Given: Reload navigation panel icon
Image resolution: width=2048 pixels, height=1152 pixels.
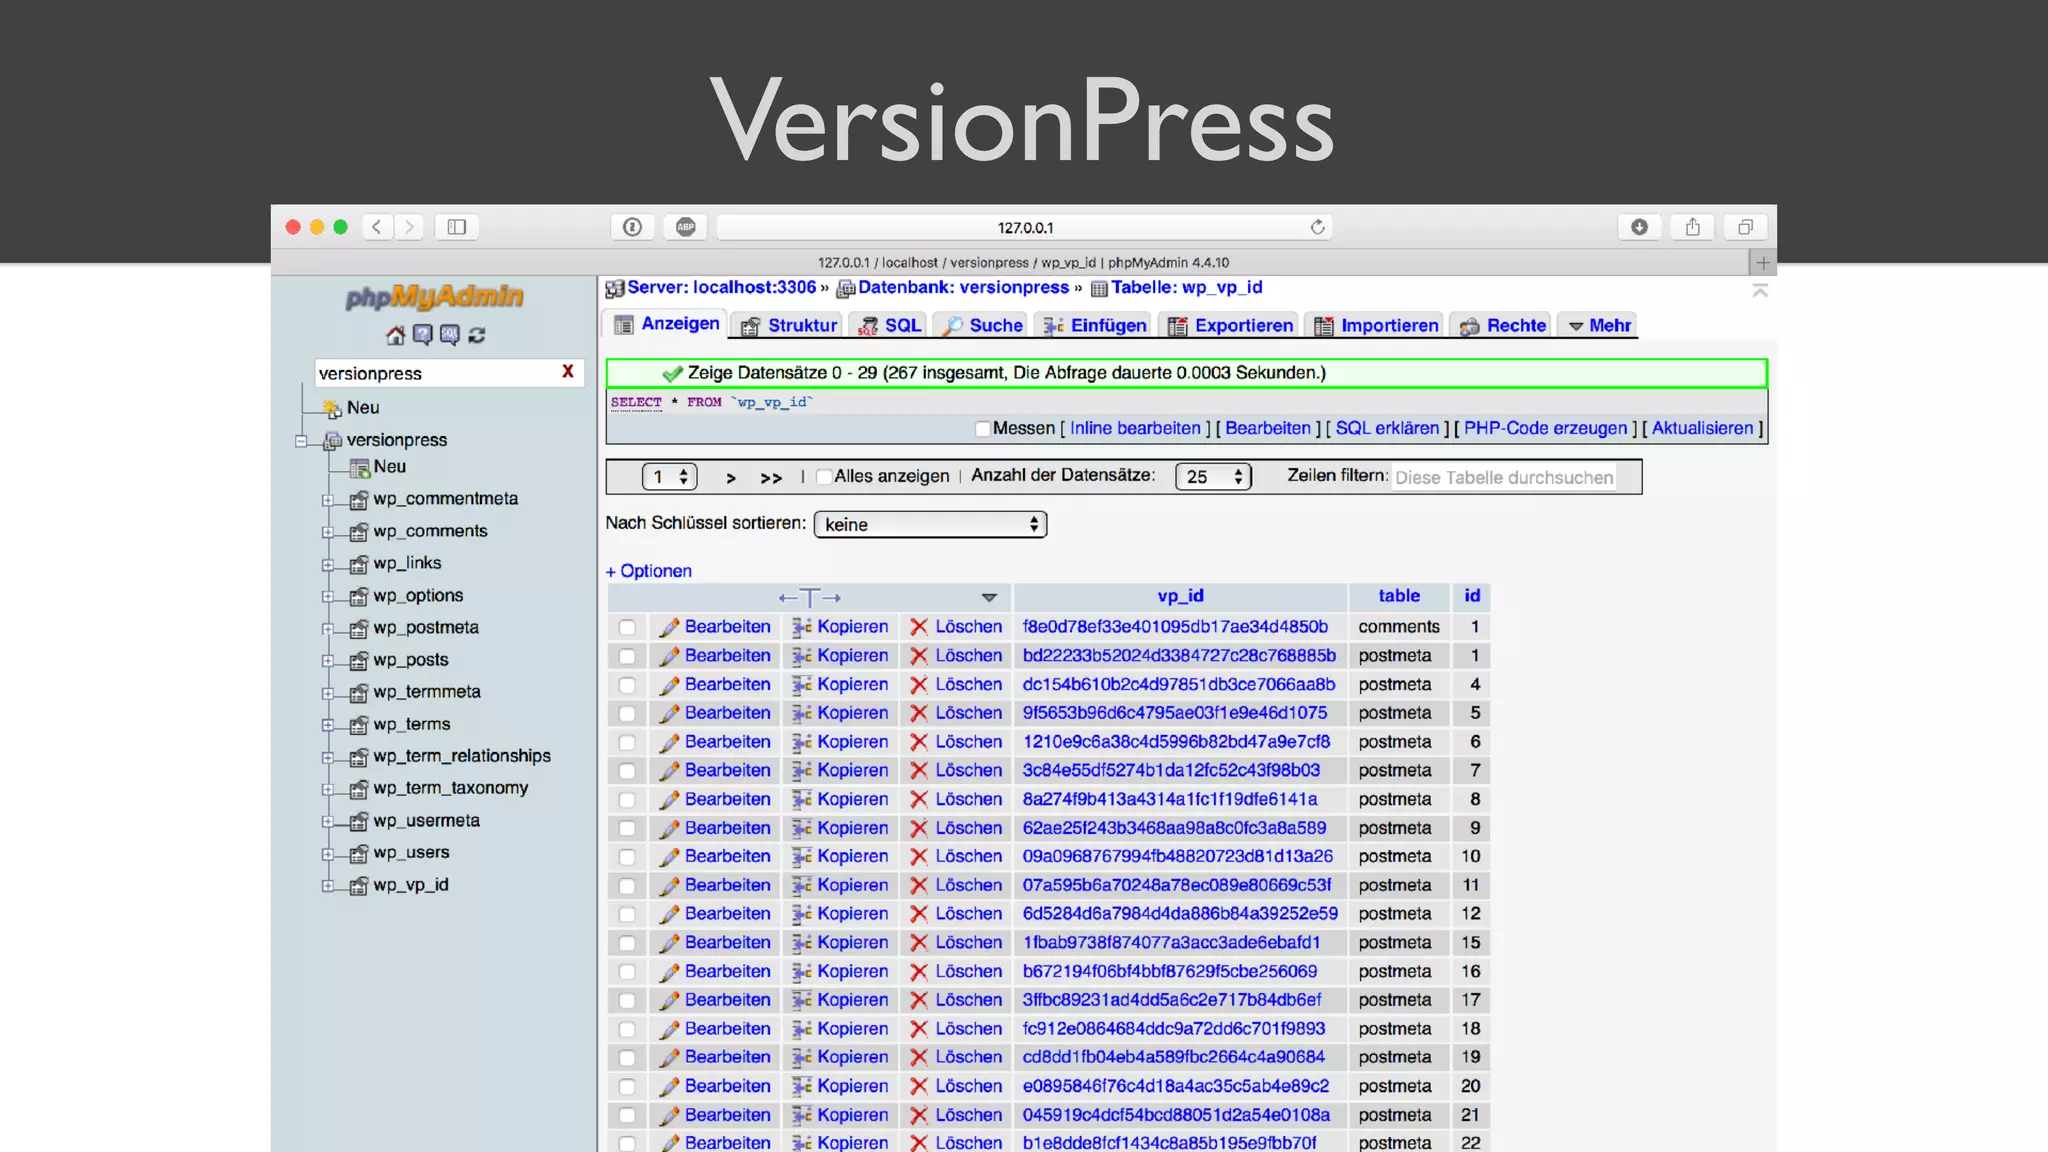Looking at the screenshot, I should pos(477,335).
